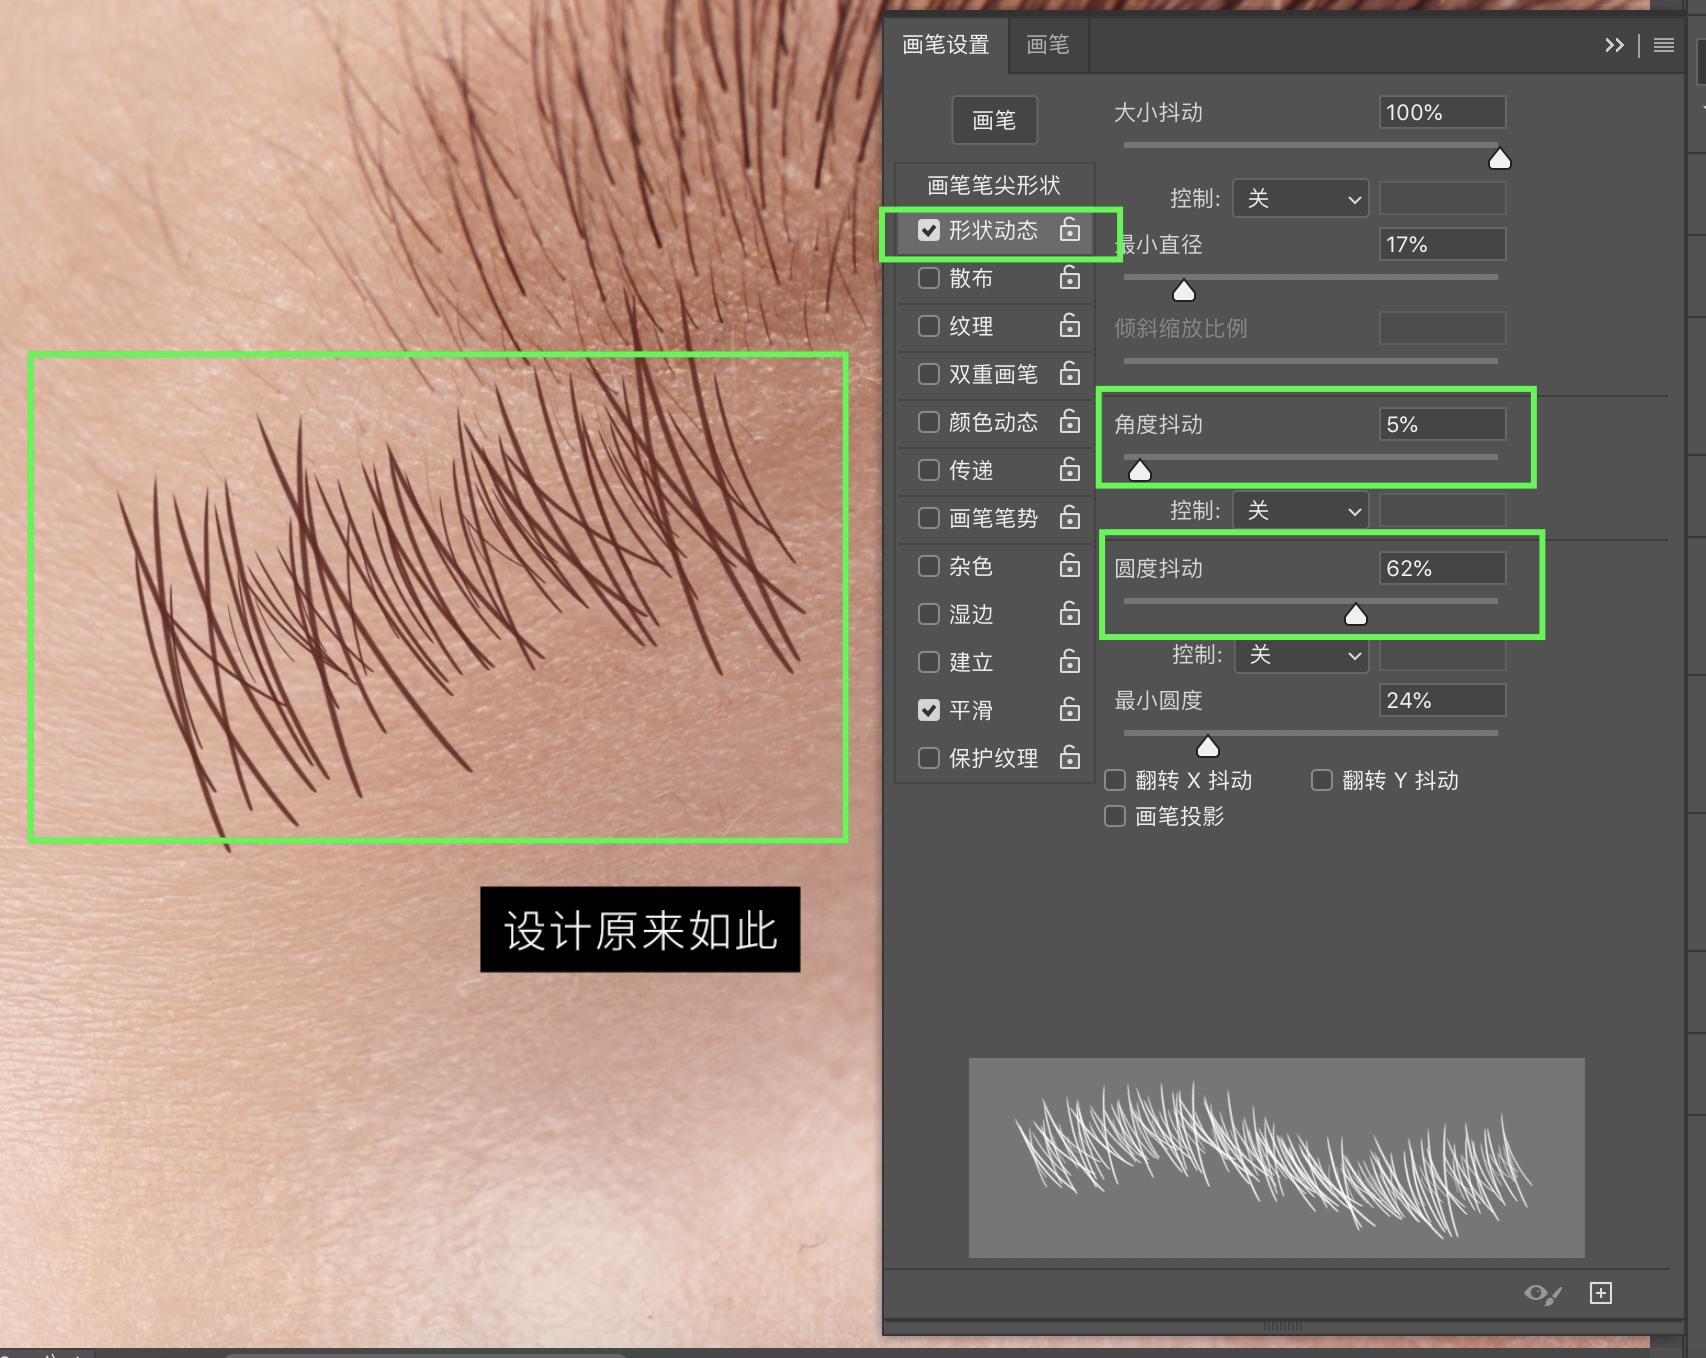The image size is (1706, 1358).
Task: Open the 控制 dropdown under 圆度抖动
Action: pyautogui.click(x=1300, y=655)
